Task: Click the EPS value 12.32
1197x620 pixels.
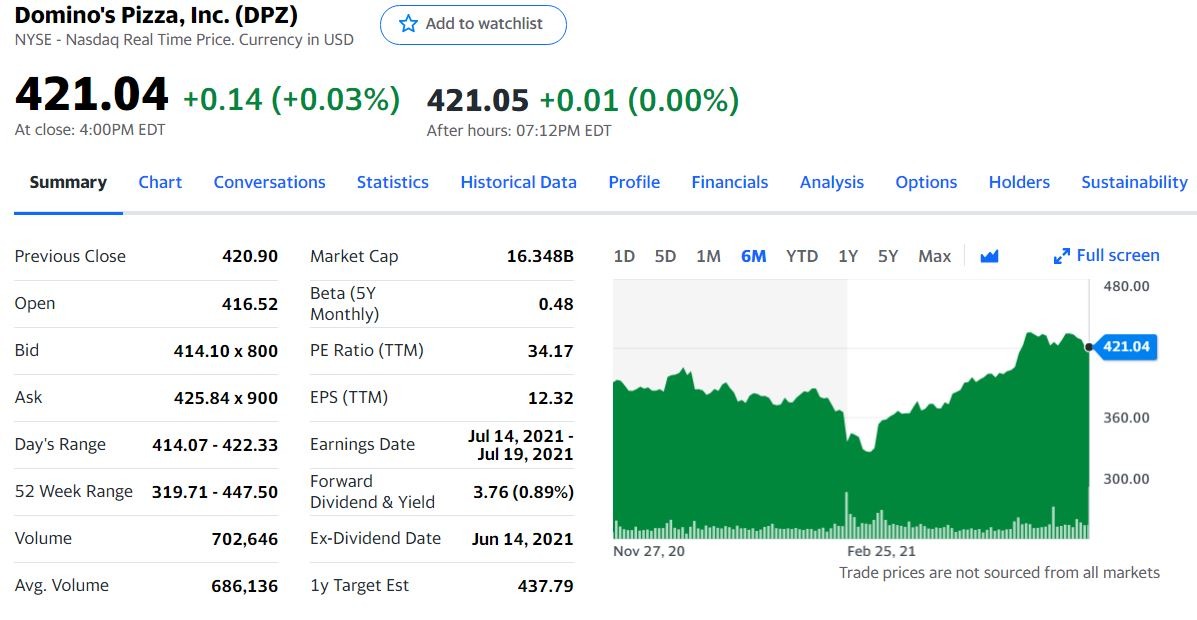Action: pos(550,398)
